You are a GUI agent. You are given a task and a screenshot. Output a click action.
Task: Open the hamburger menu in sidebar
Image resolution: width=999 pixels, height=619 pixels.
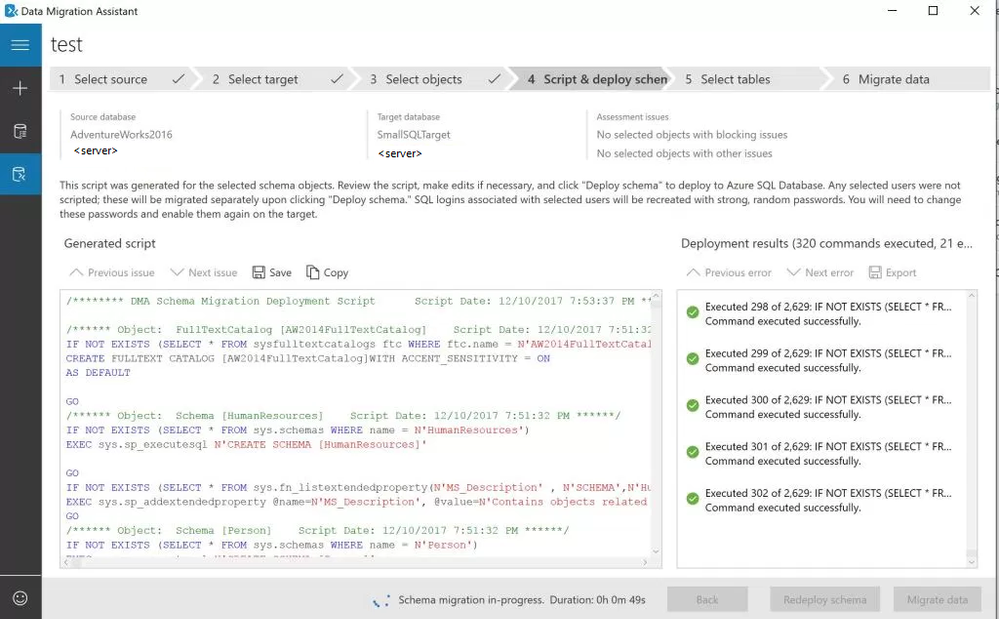click(x=20, y=45)
